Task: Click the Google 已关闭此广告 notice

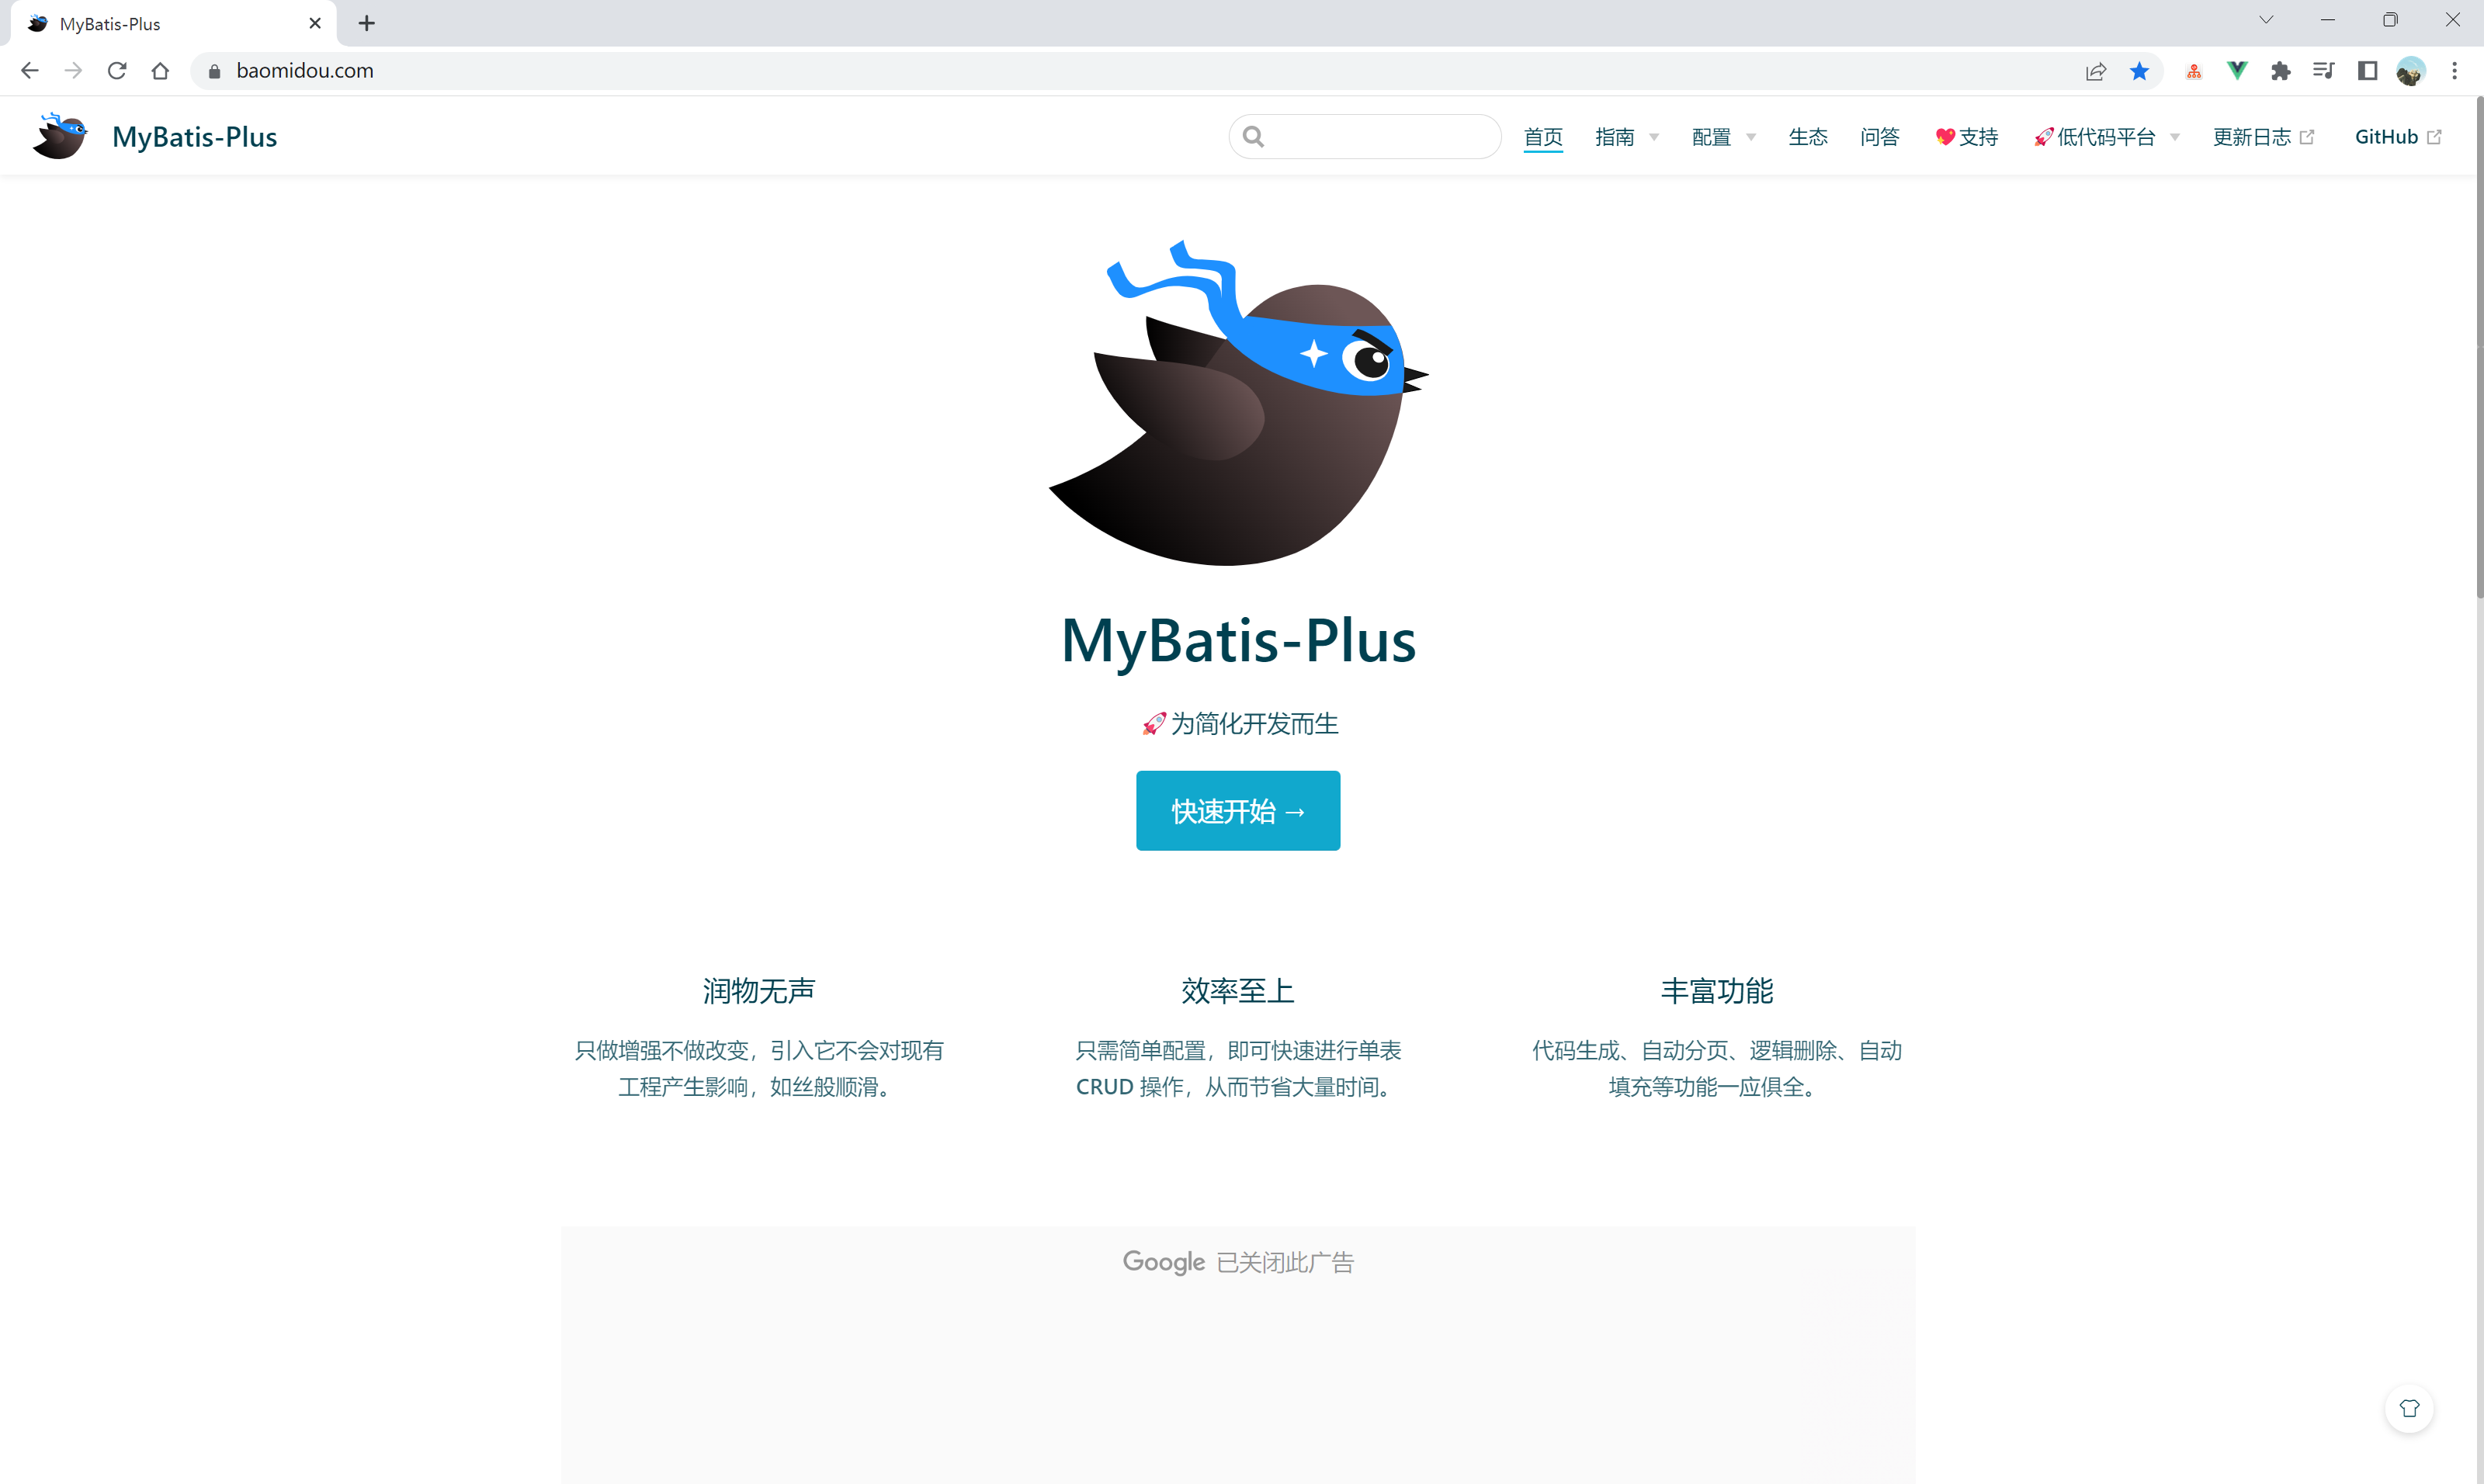Action: 1238,1262
